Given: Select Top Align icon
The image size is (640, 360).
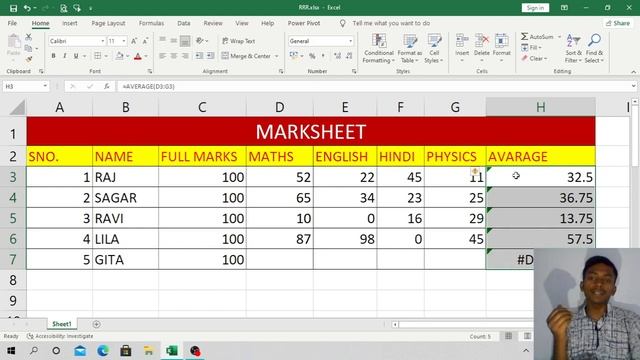Looking at the screenshot, I should [x=162, y=40].
